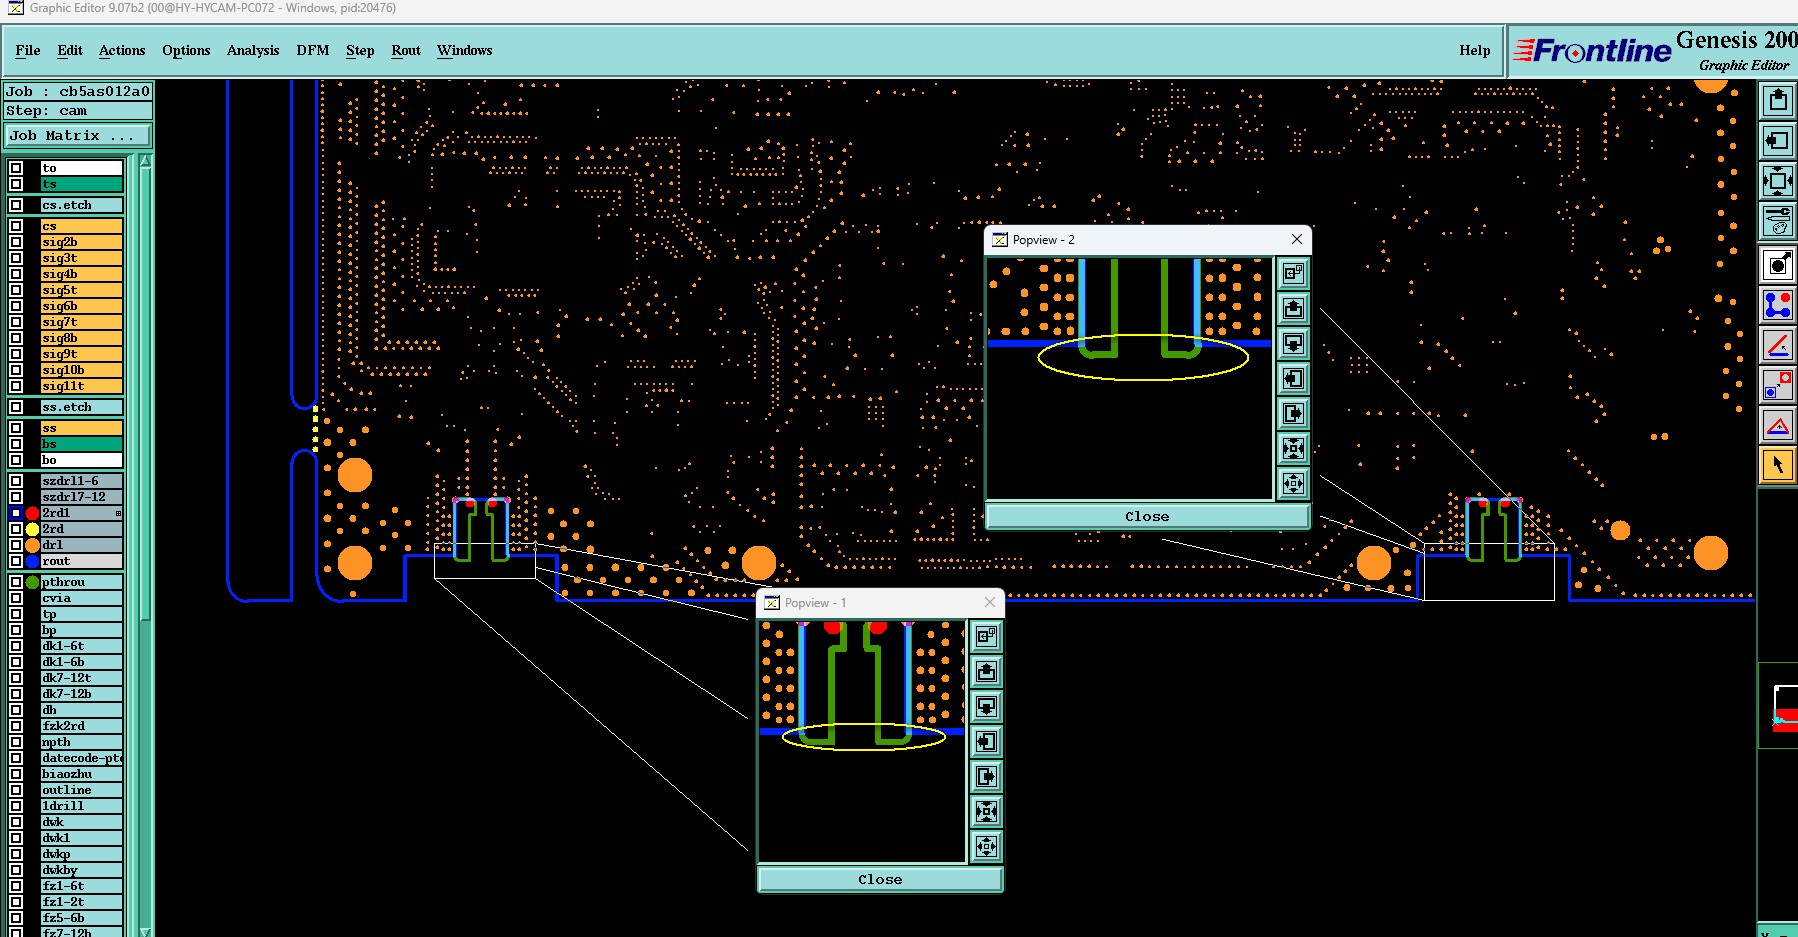
Task: Click the Job Matrix button
Action: tap(78, 136)
